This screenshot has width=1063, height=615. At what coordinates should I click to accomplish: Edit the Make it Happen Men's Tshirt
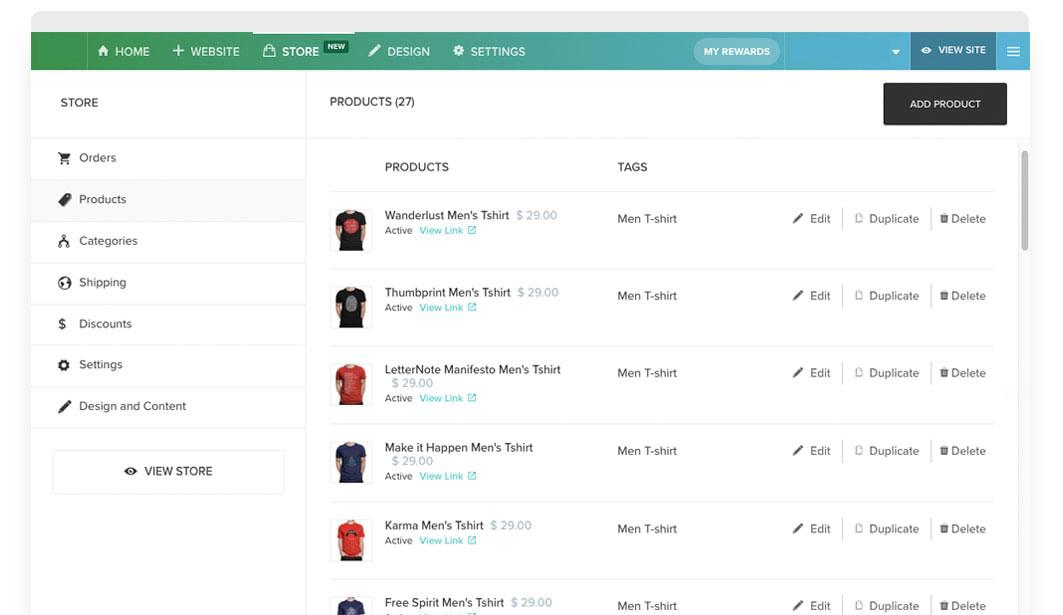tap(811, 451)
